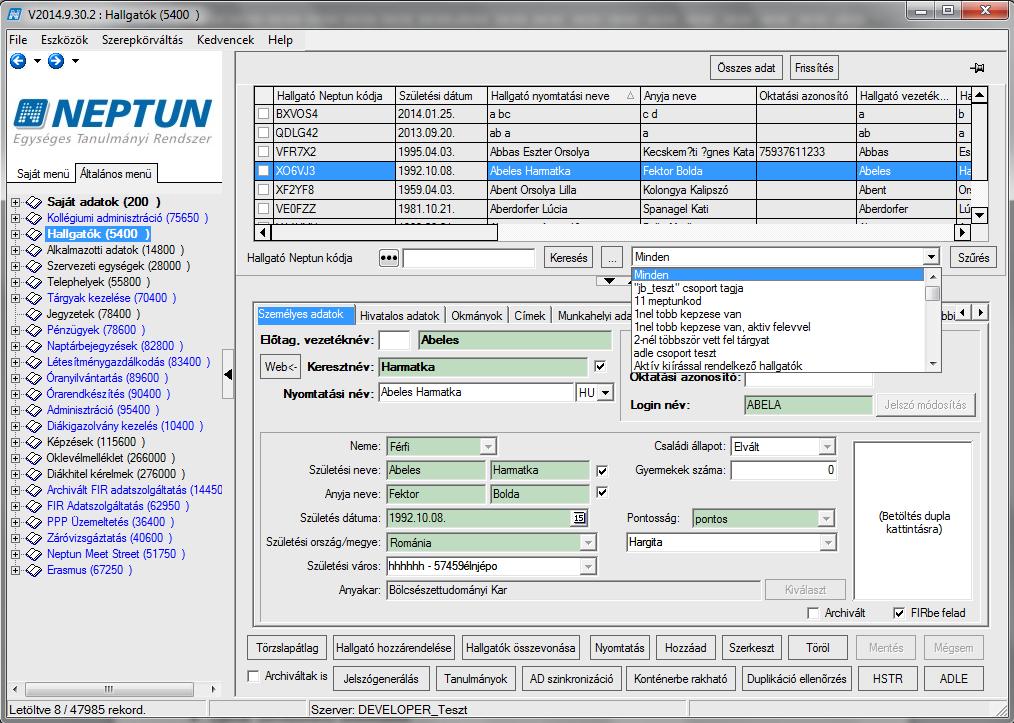Click the Pénzügyek tree book icon
Image resolution: width=1014 pixels, height=723 pixels.
click(34, 330)
